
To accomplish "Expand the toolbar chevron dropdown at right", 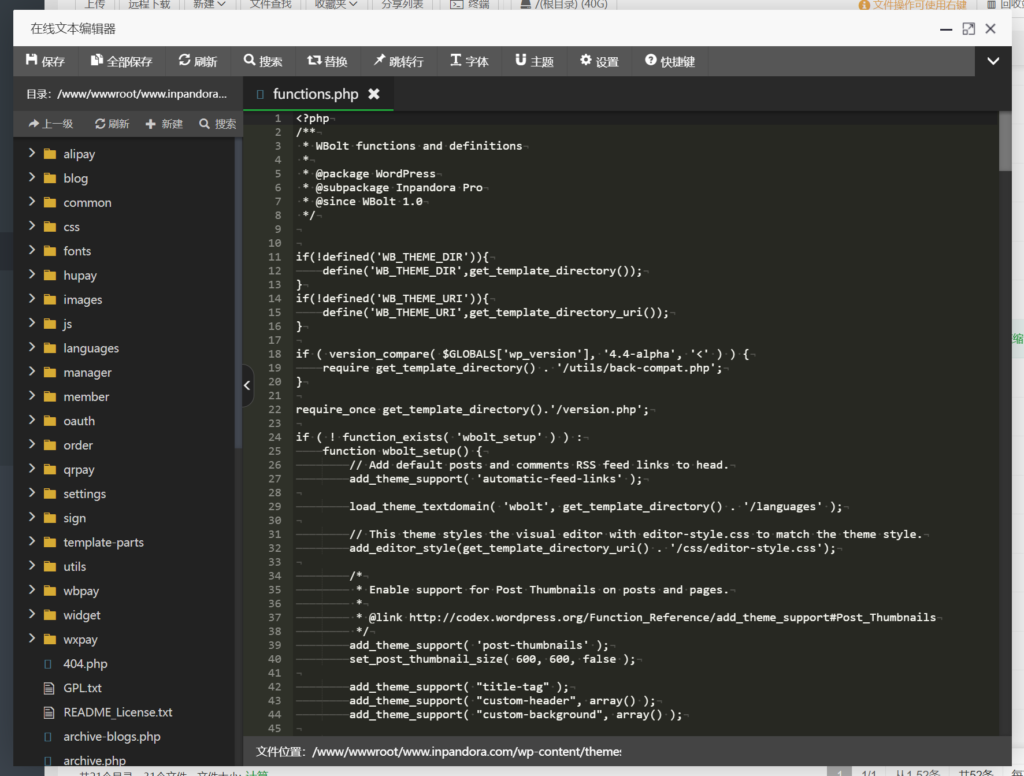I will (x=993, y=61).
